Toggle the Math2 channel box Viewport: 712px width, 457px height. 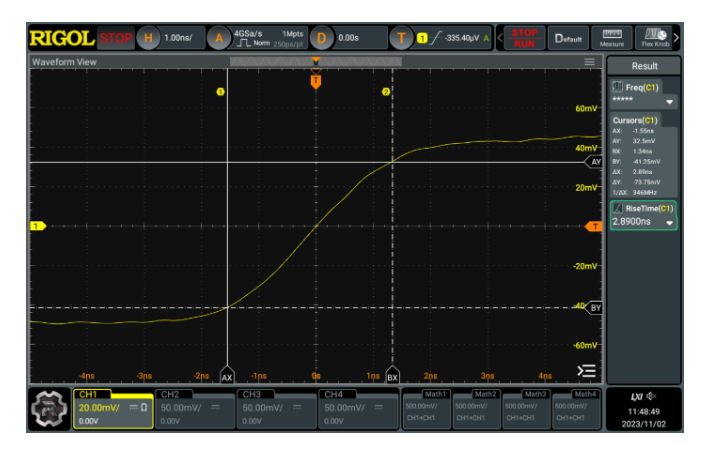pyautogui.click(x=476, y=408)
